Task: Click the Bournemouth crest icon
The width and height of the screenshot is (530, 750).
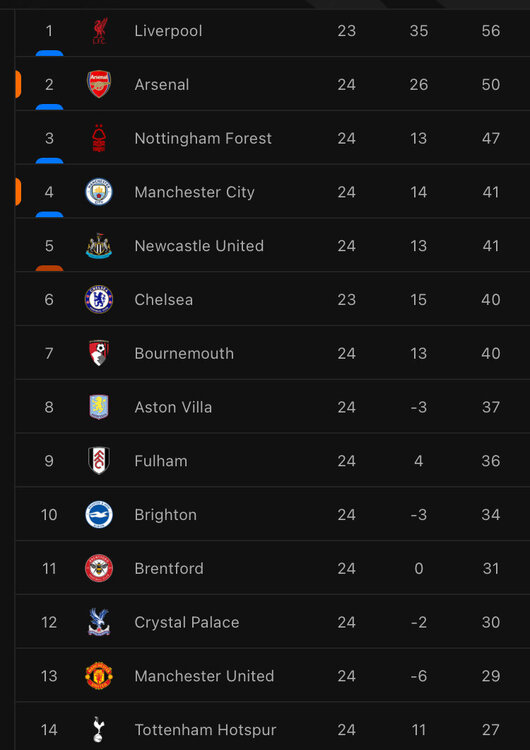Action: point(99,353)
